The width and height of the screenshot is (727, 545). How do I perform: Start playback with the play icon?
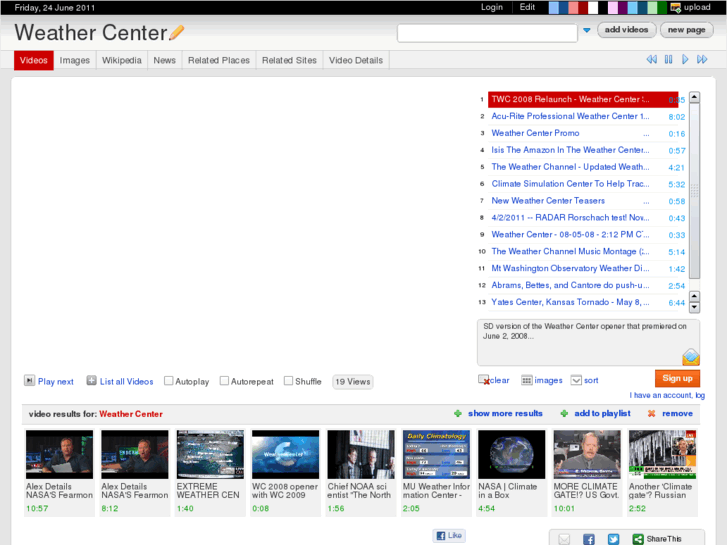point(685,59)
